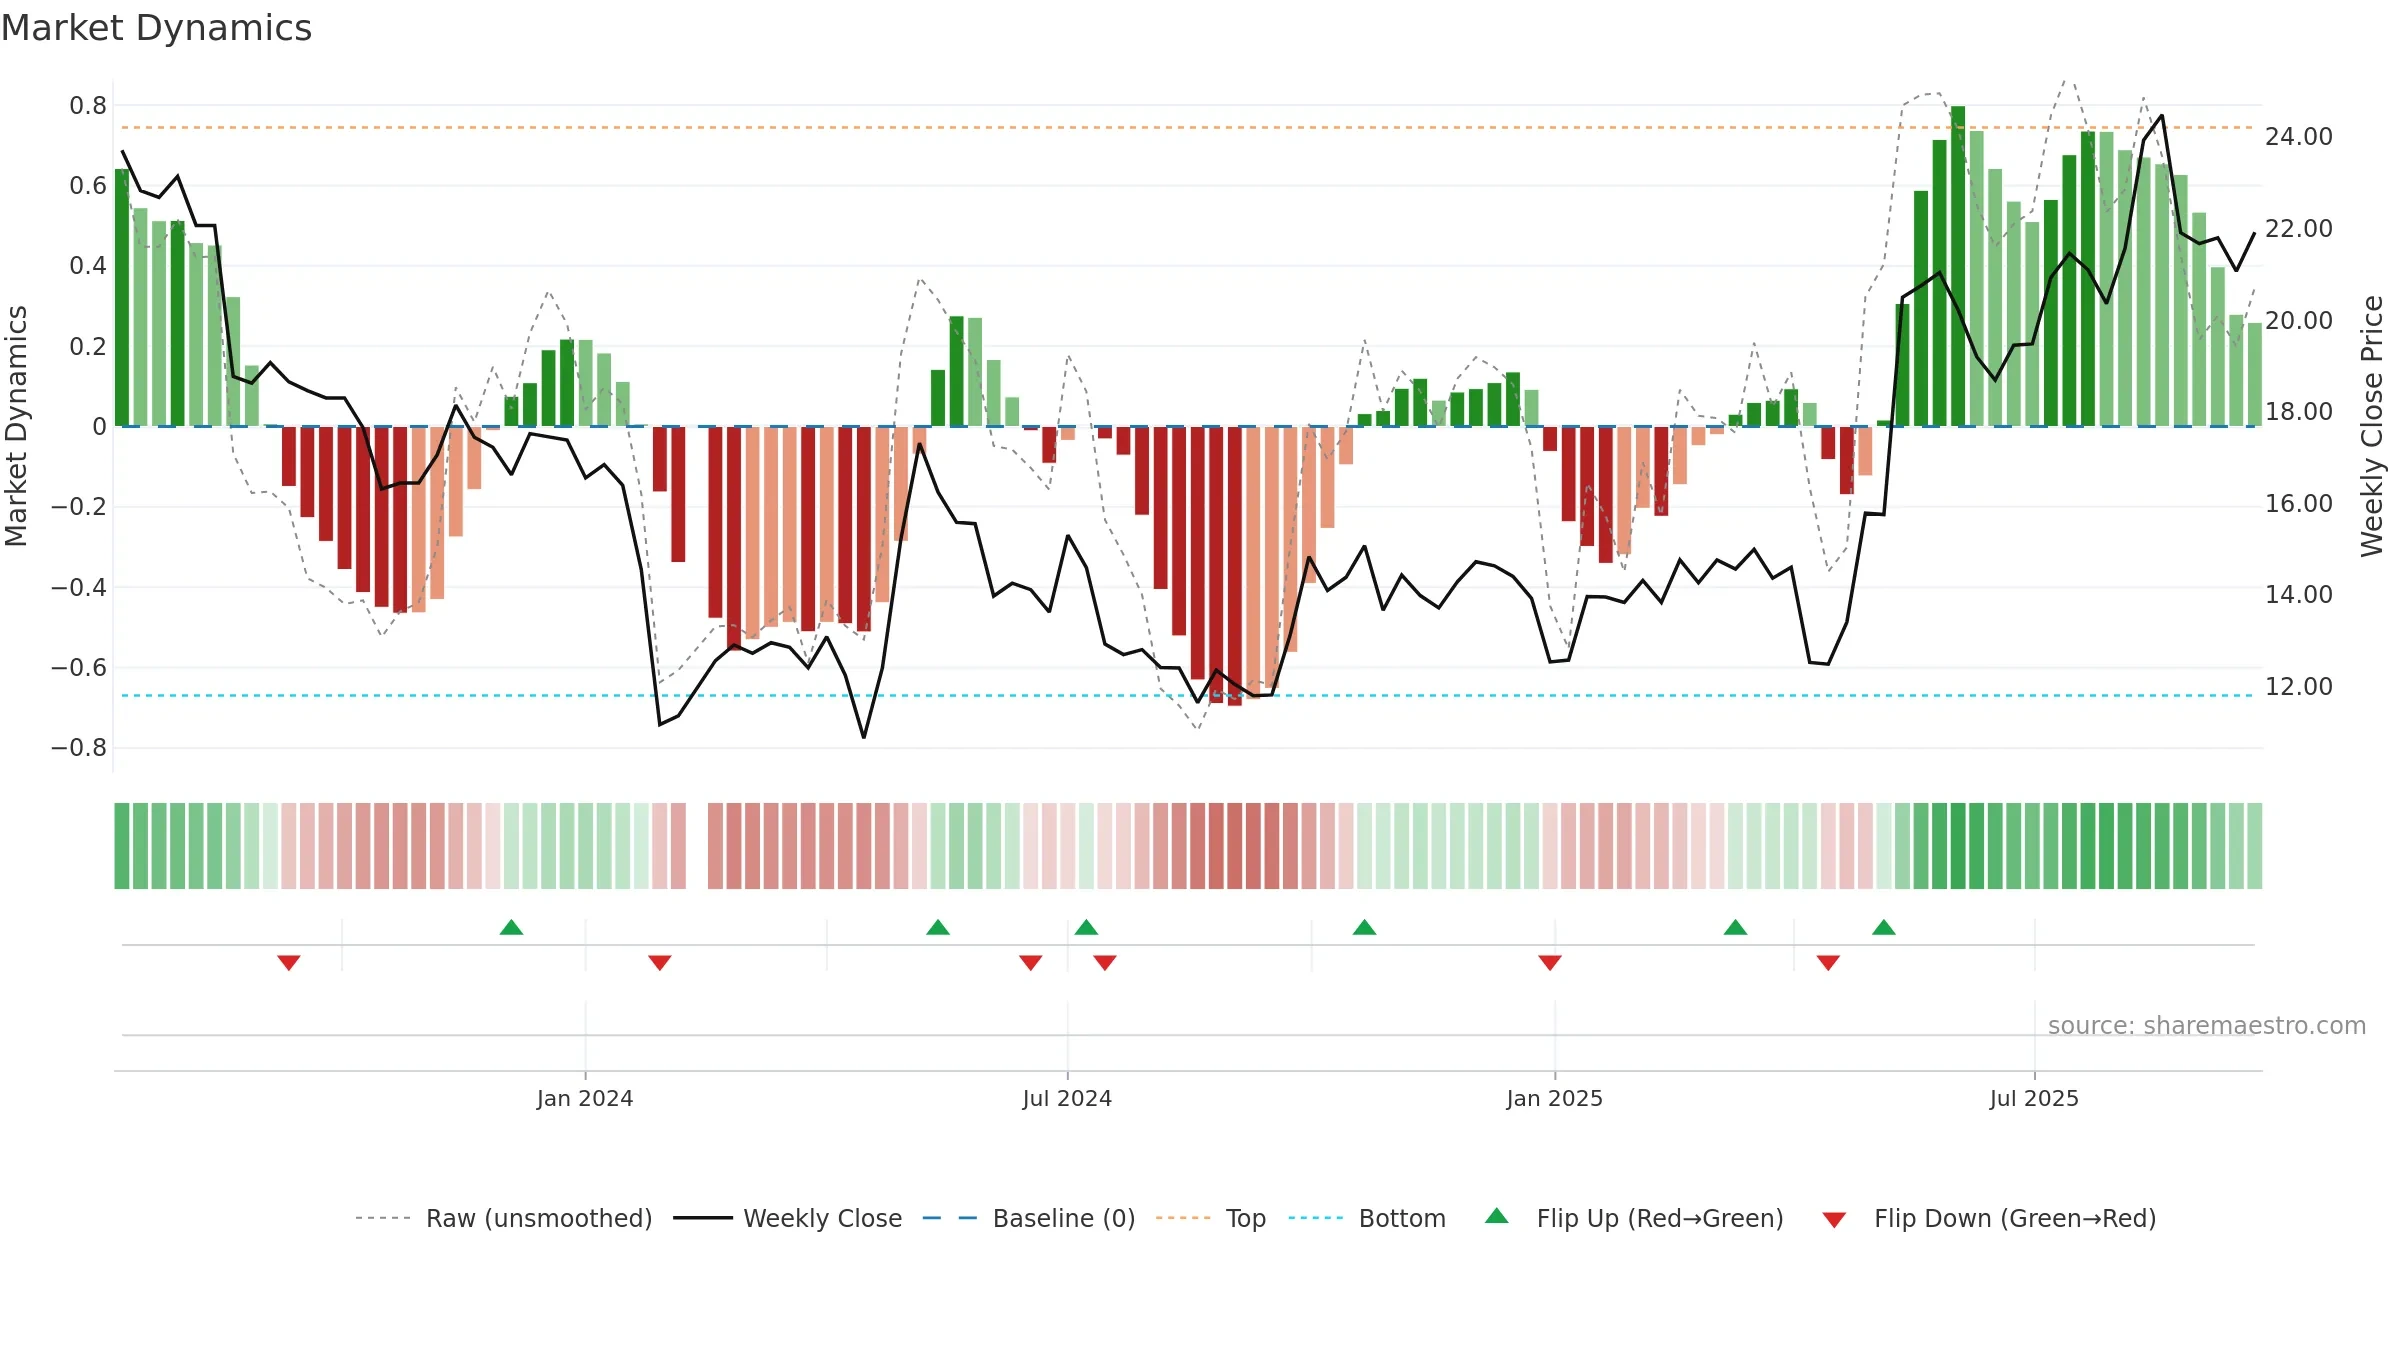Click the Weekly Close Price axis title

click(x=2372, y=426)
